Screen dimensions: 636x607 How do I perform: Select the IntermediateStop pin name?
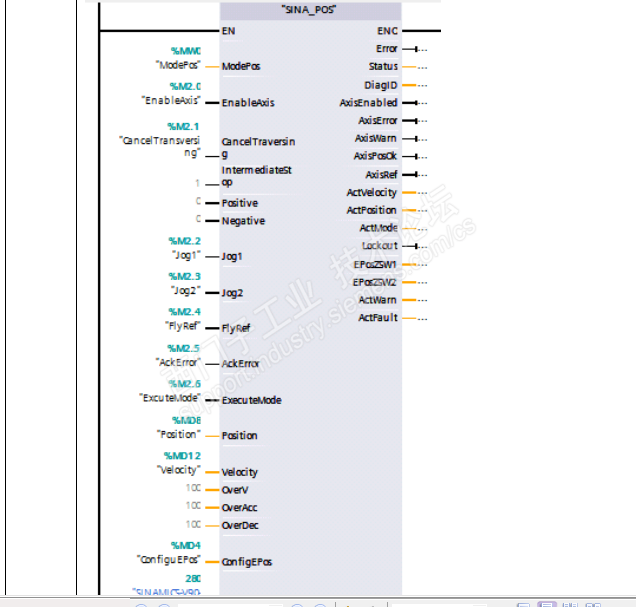[x=256, y=176]
